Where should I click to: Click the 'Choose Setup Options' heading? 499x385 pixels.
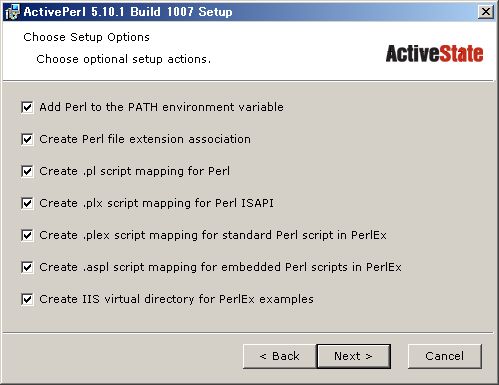pos(86,37)
